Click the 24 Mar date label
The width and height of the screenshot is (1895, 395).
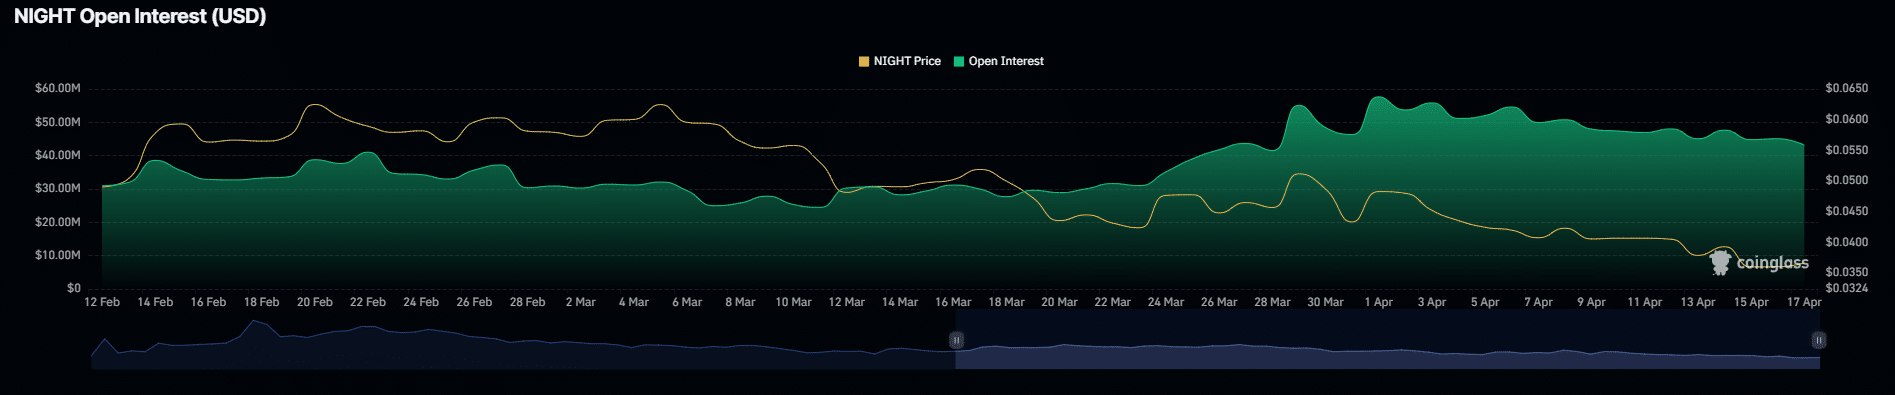pyautogui.click(x=1166, y=302)
